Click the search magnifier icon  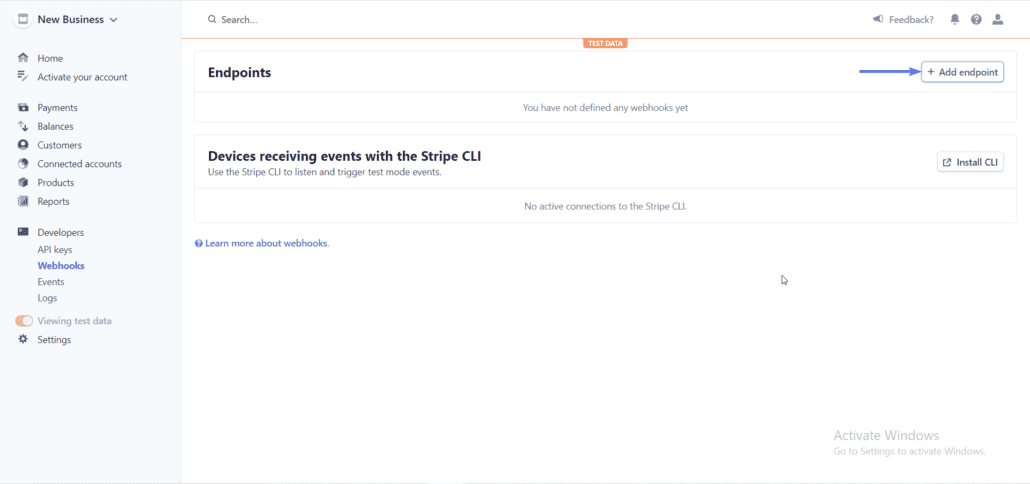212,20
